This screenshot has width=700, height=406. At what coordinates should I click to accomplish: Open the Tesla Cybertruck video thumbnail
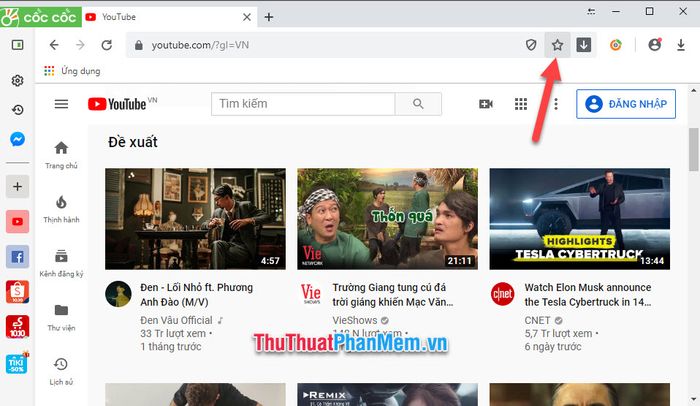(x=579, y=219)
